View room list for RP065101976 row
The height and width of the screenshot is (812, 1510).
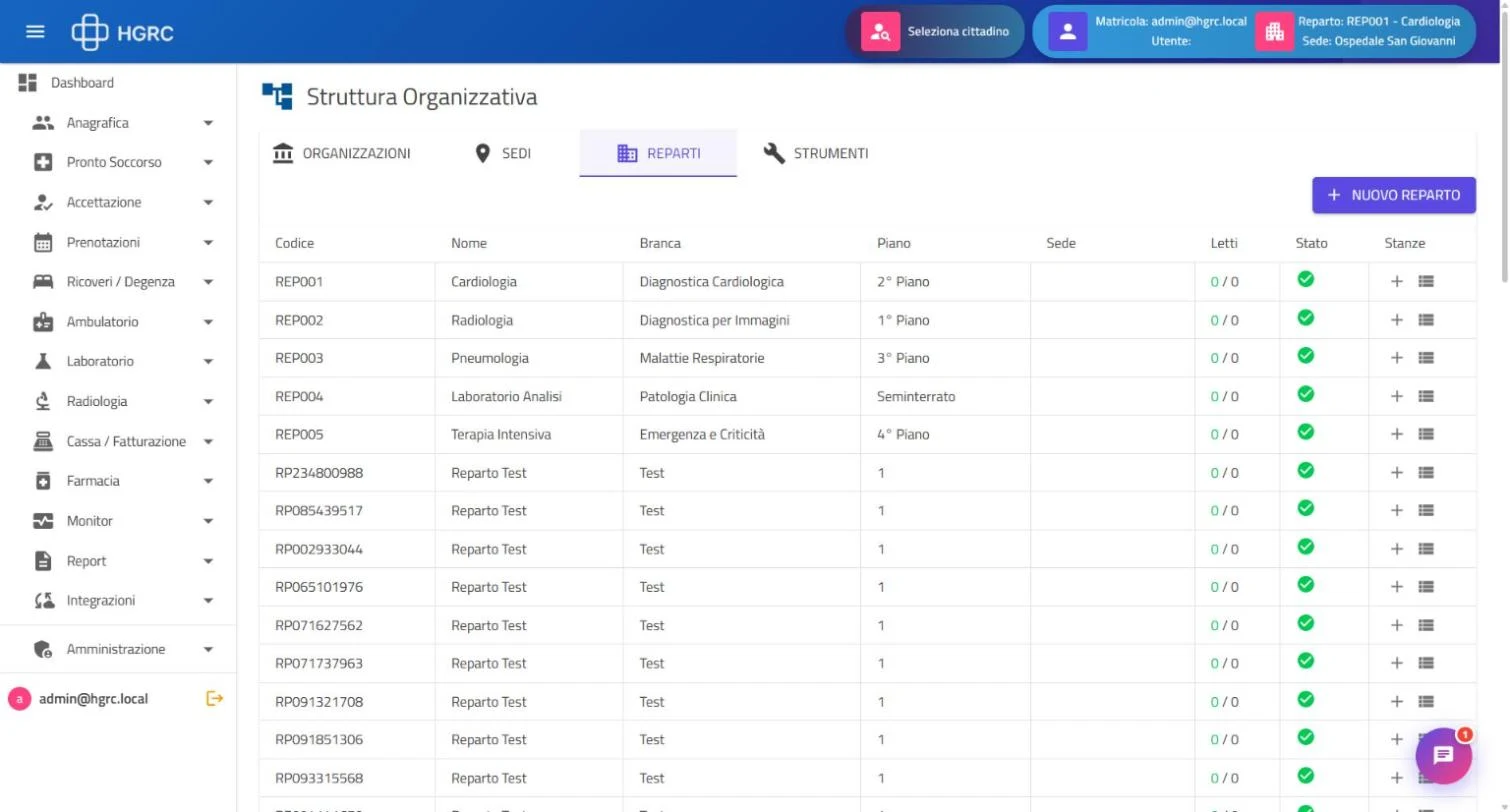[1426, 587]
